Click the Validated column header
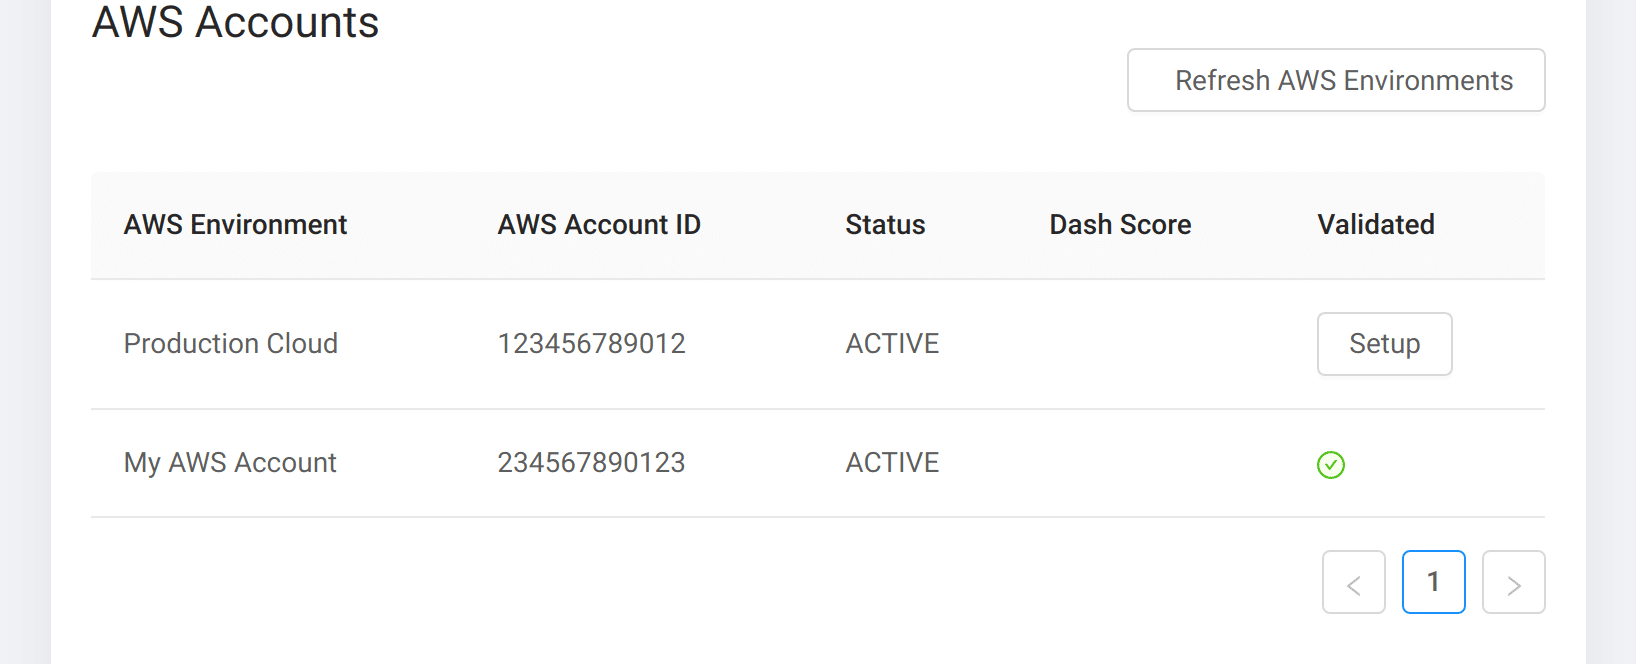The width and height of the screenshot is (1636, 664). (x=1375, y=225)
